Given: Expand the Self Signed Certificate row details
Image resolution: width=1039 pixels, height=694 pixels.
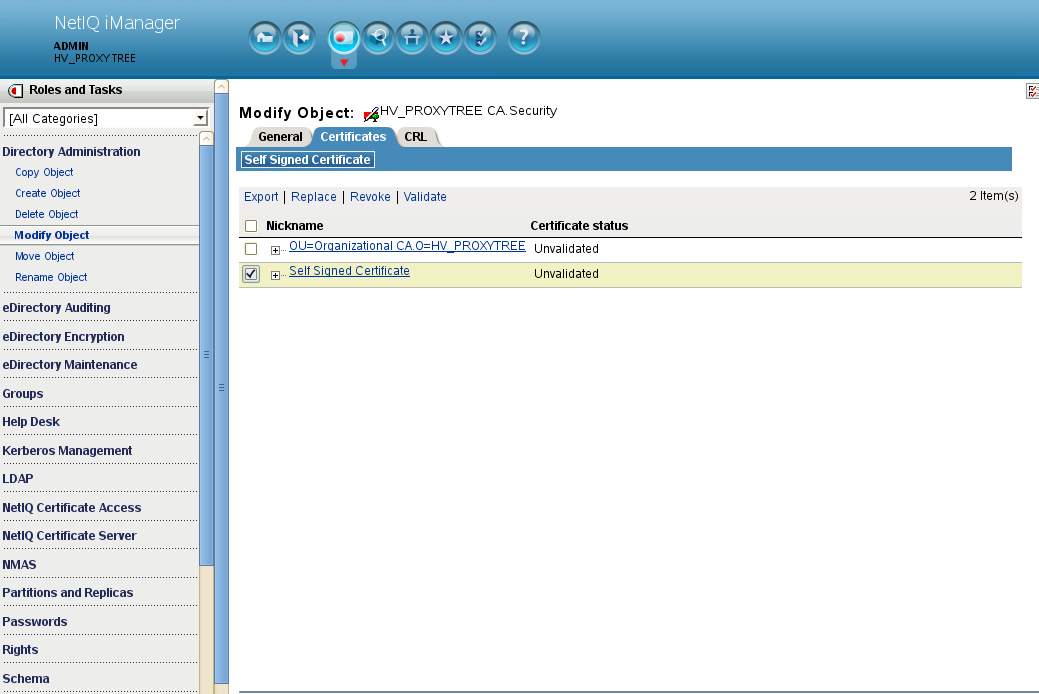Looking at the screenshot, I should point(275,275).
